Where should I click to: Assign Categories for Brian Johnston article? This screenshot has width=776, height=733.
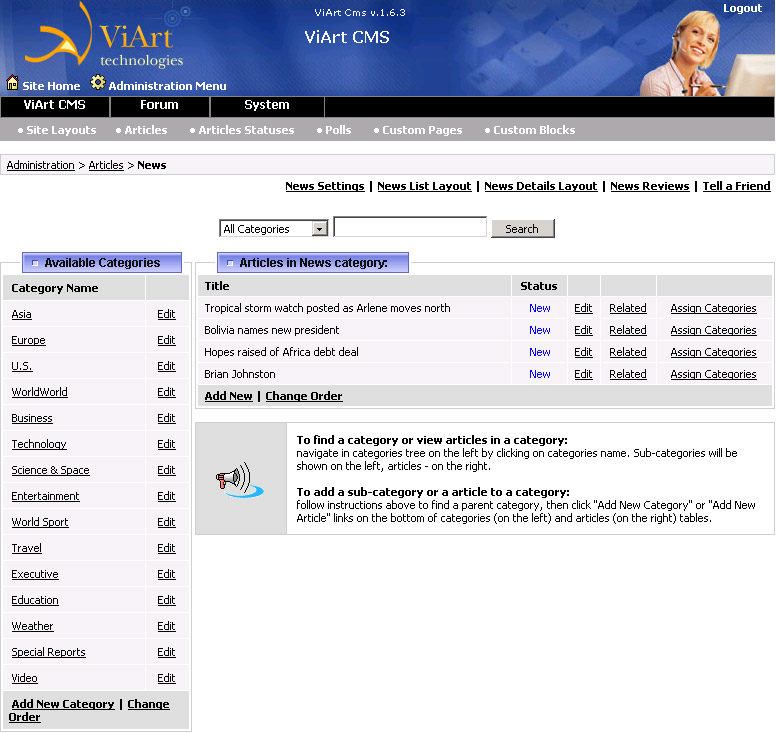[x=713, y=374]
